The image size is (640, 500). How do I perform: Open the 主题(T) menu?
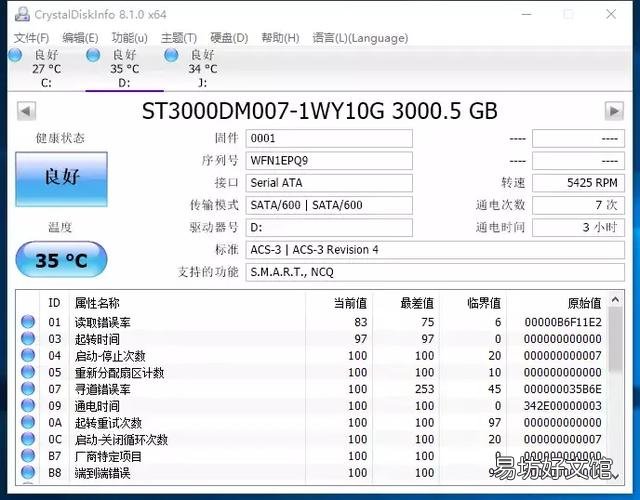(x=179, y=38)
